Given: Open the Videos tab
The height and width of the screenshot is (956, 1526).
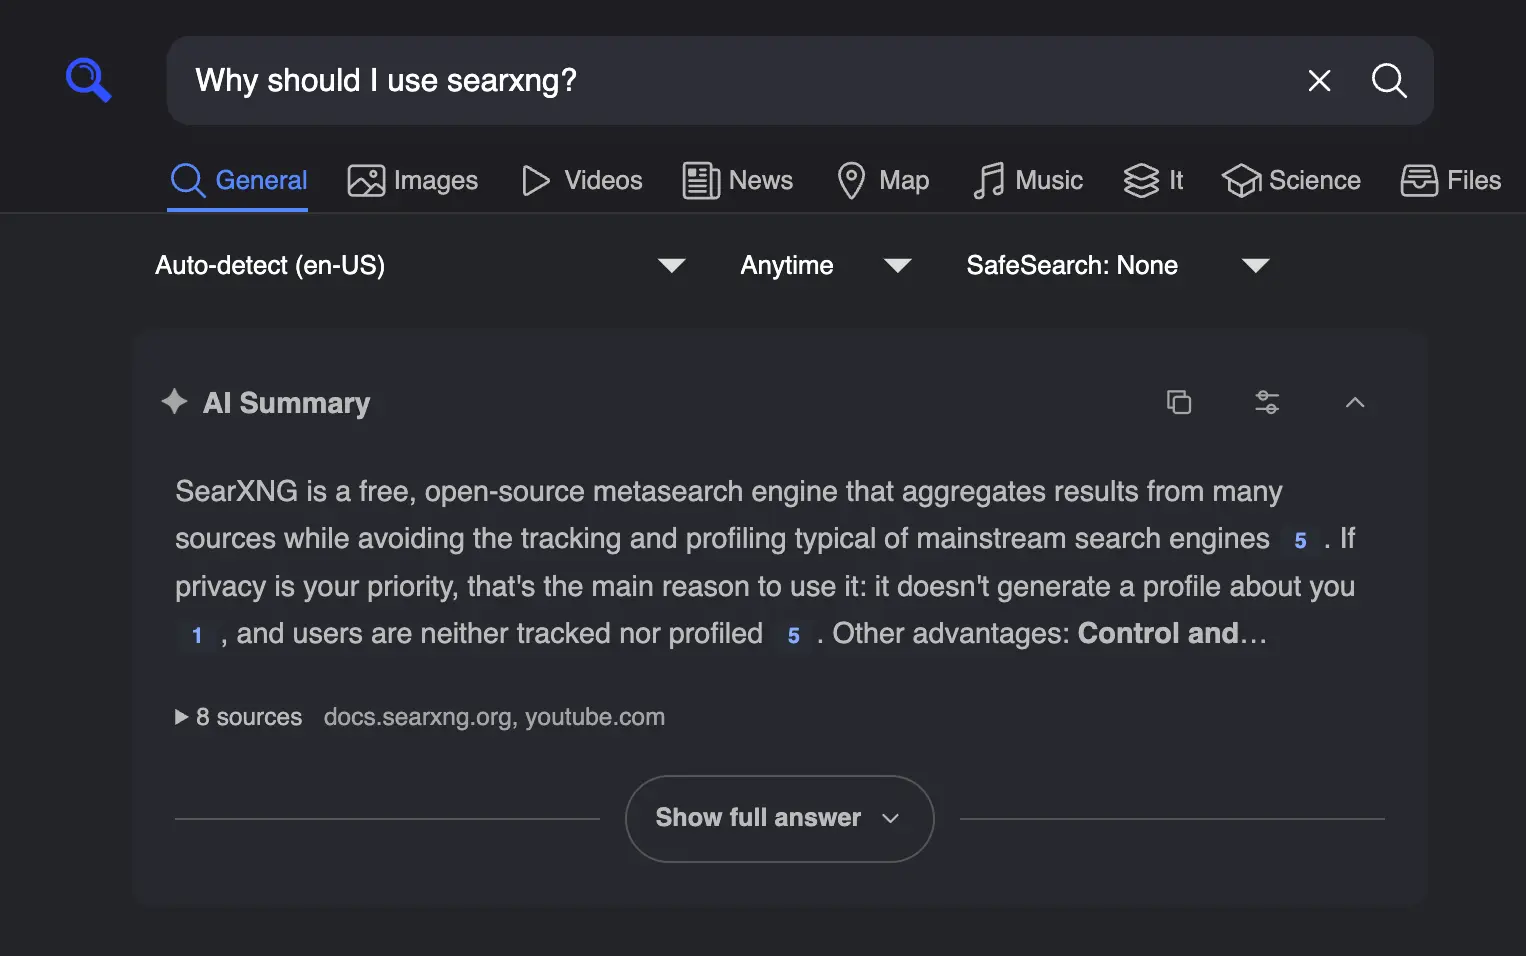Looking at the screenshot, I should tap(582, 181).
